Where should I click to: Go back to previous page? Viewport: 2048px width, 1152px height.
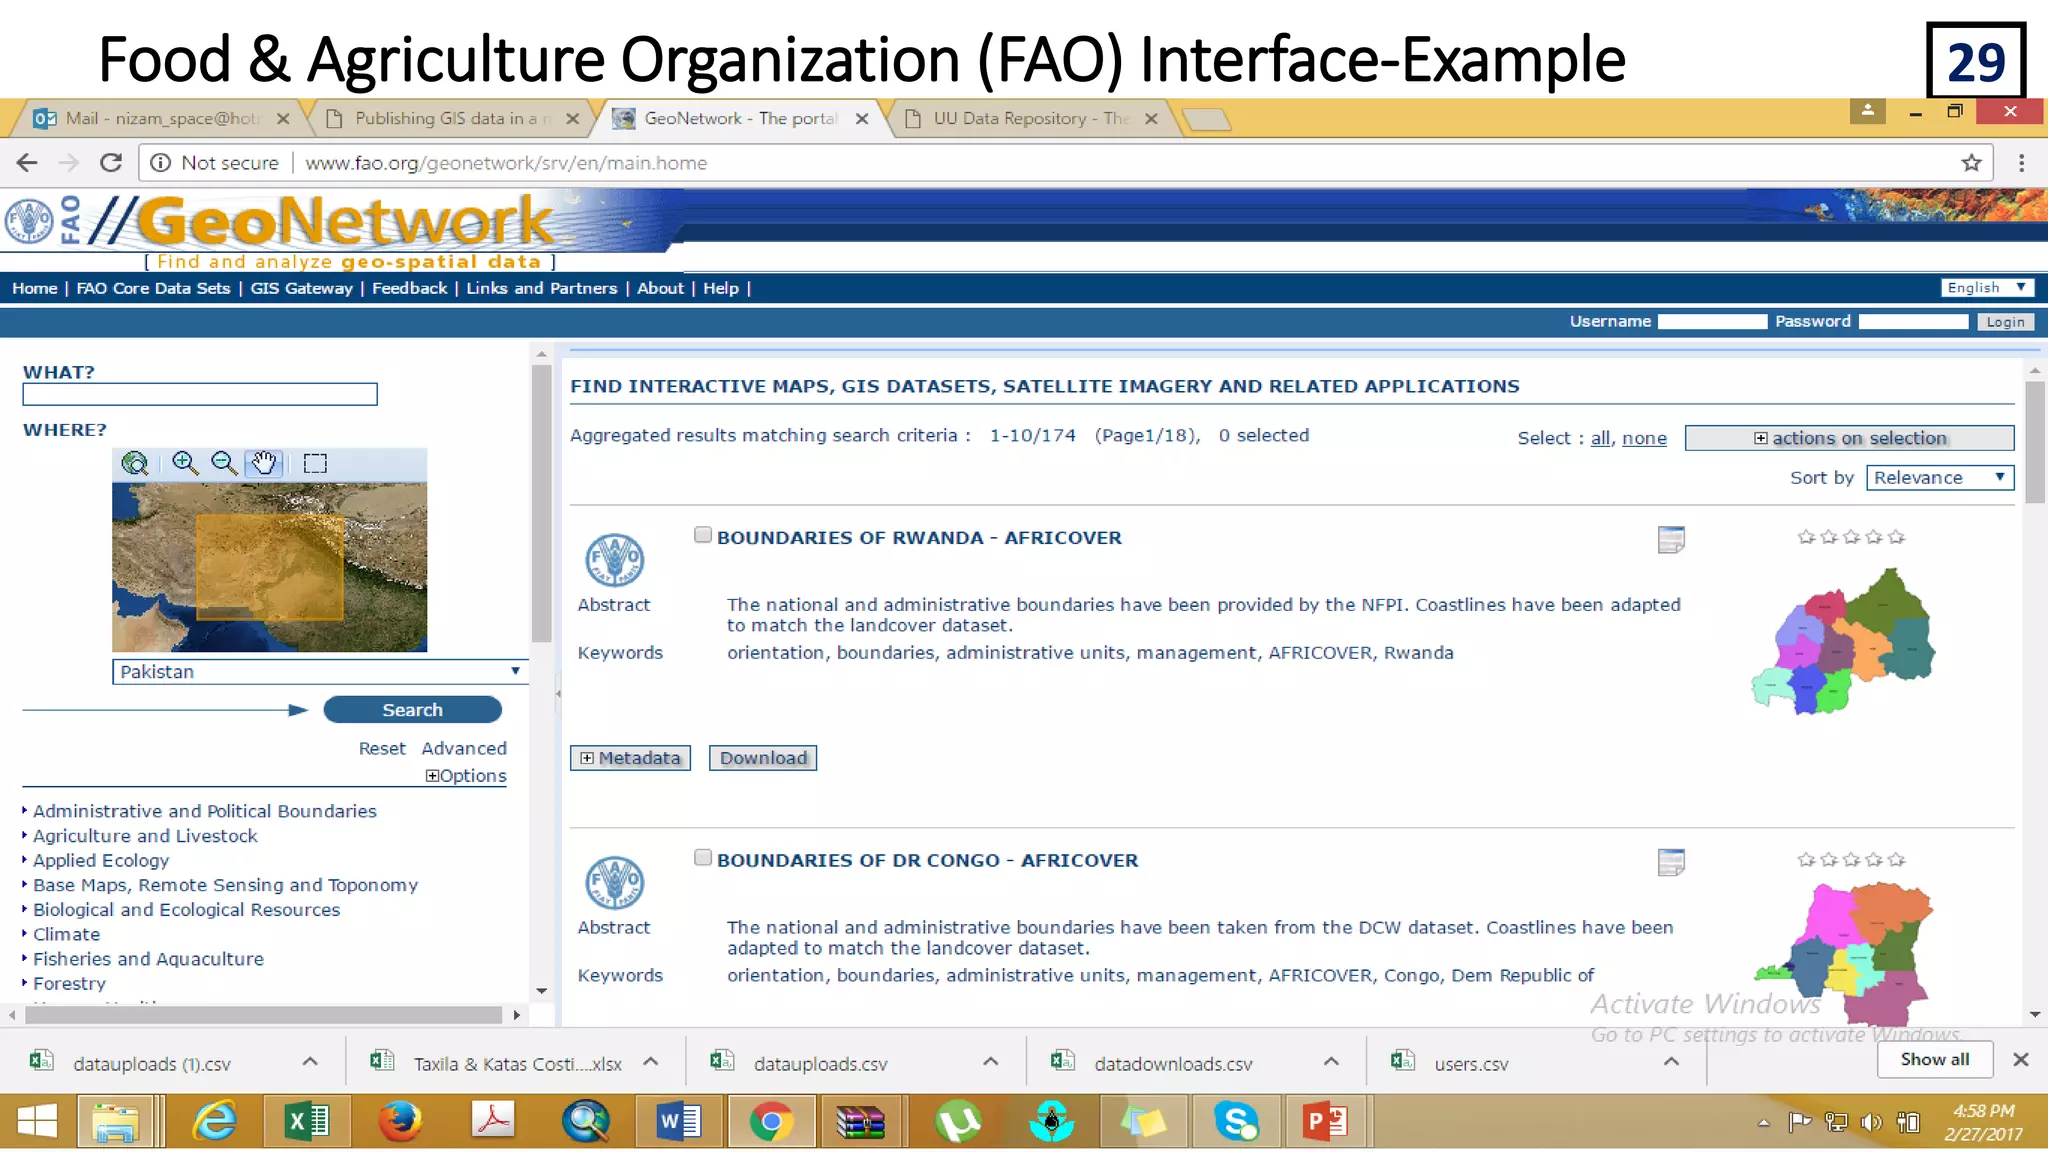27,162
